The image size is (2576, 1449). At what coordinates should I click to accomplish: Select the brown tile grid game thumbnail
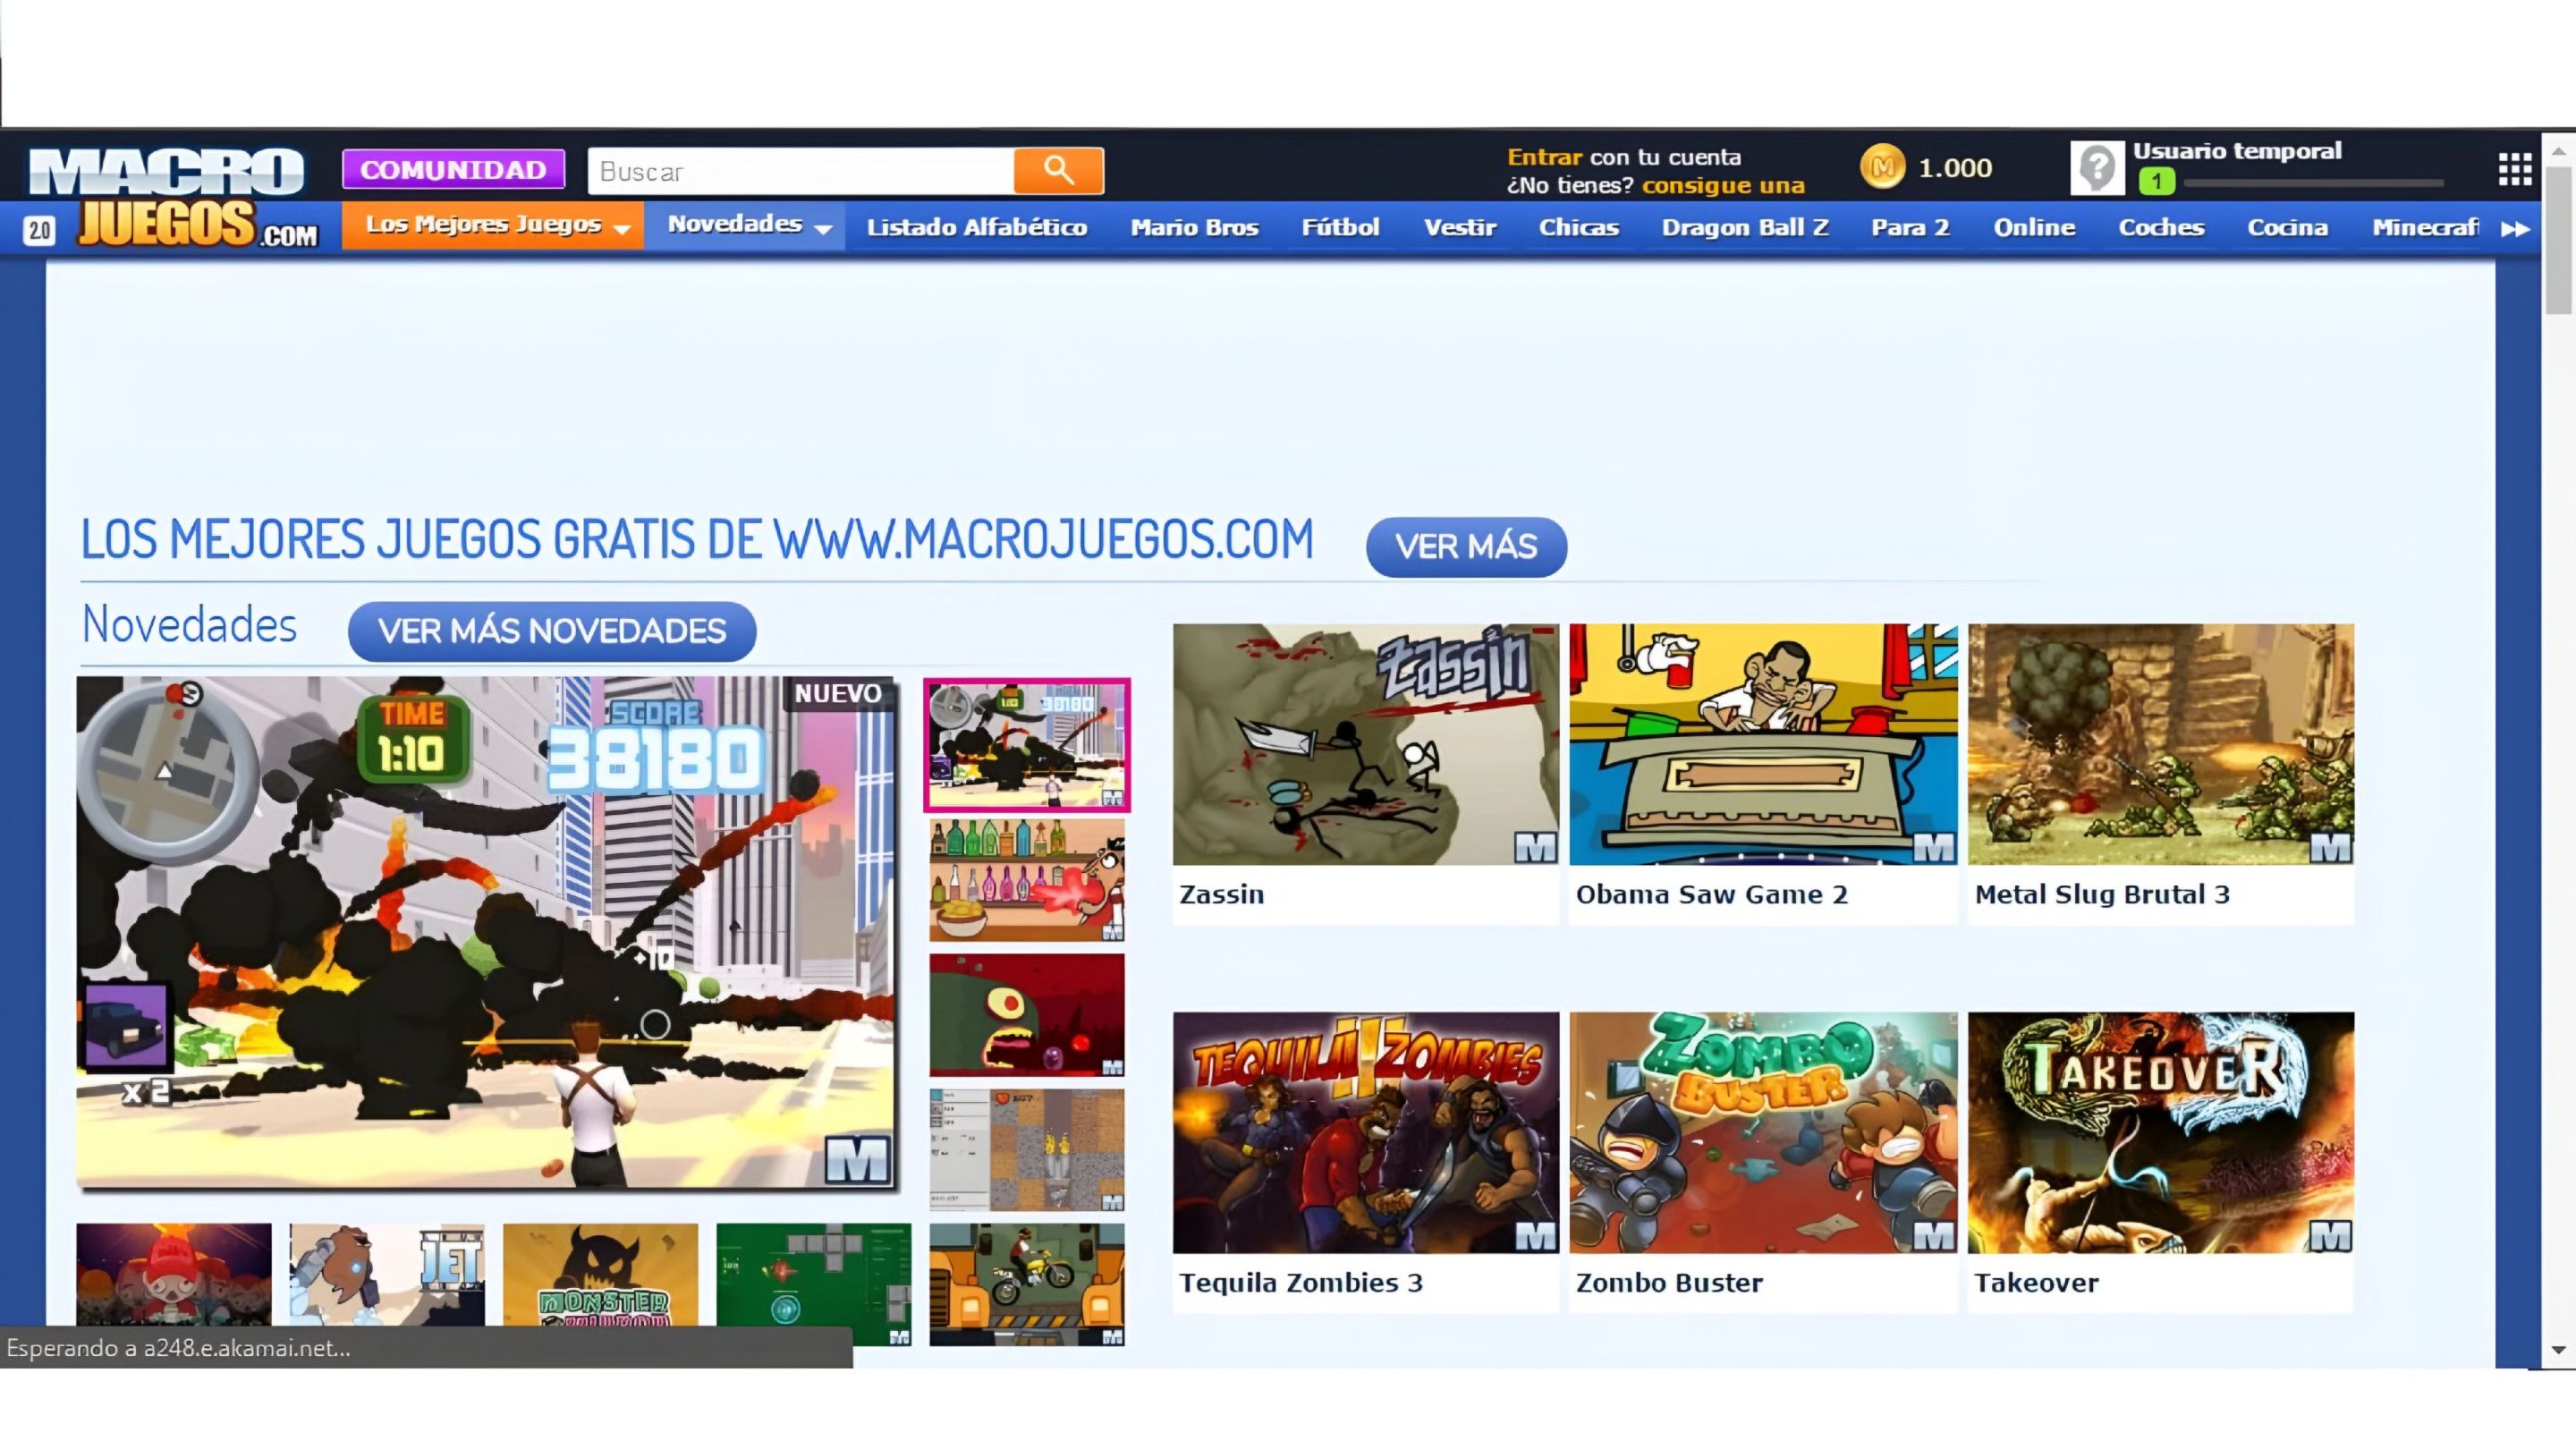click(1027, 1150)
